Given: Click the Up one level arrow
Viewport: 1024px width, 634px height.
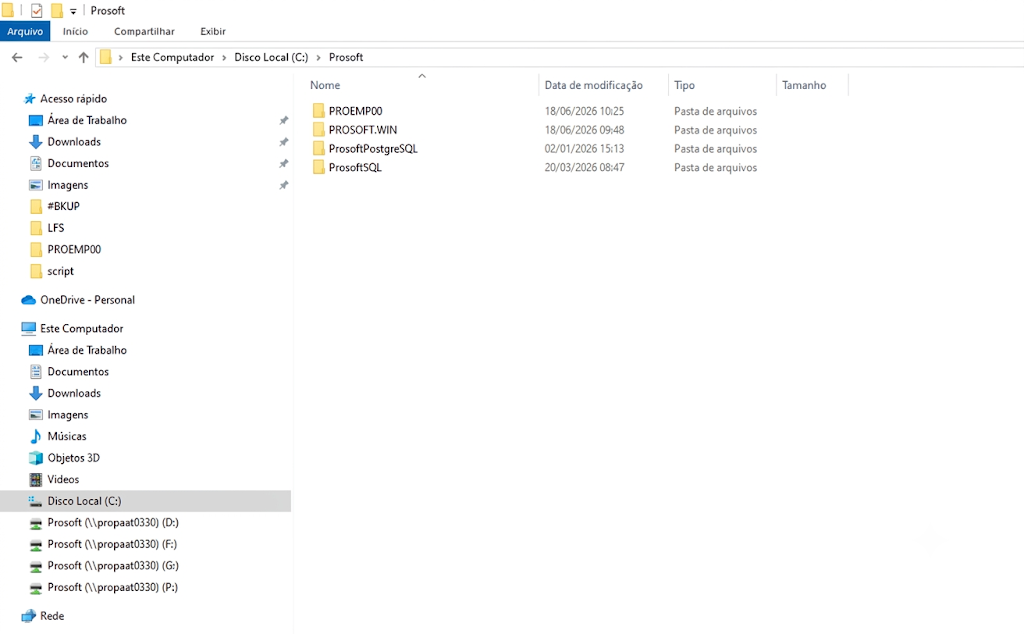Looking at the screenshot, I should point(84,57).
